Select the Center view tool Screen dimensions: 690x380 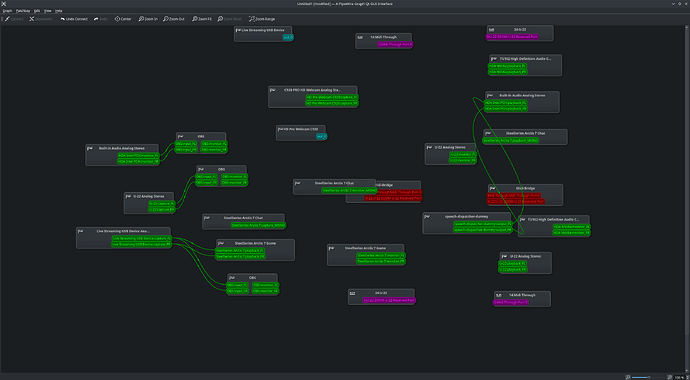pyautogui.click(x=123, y=19)
